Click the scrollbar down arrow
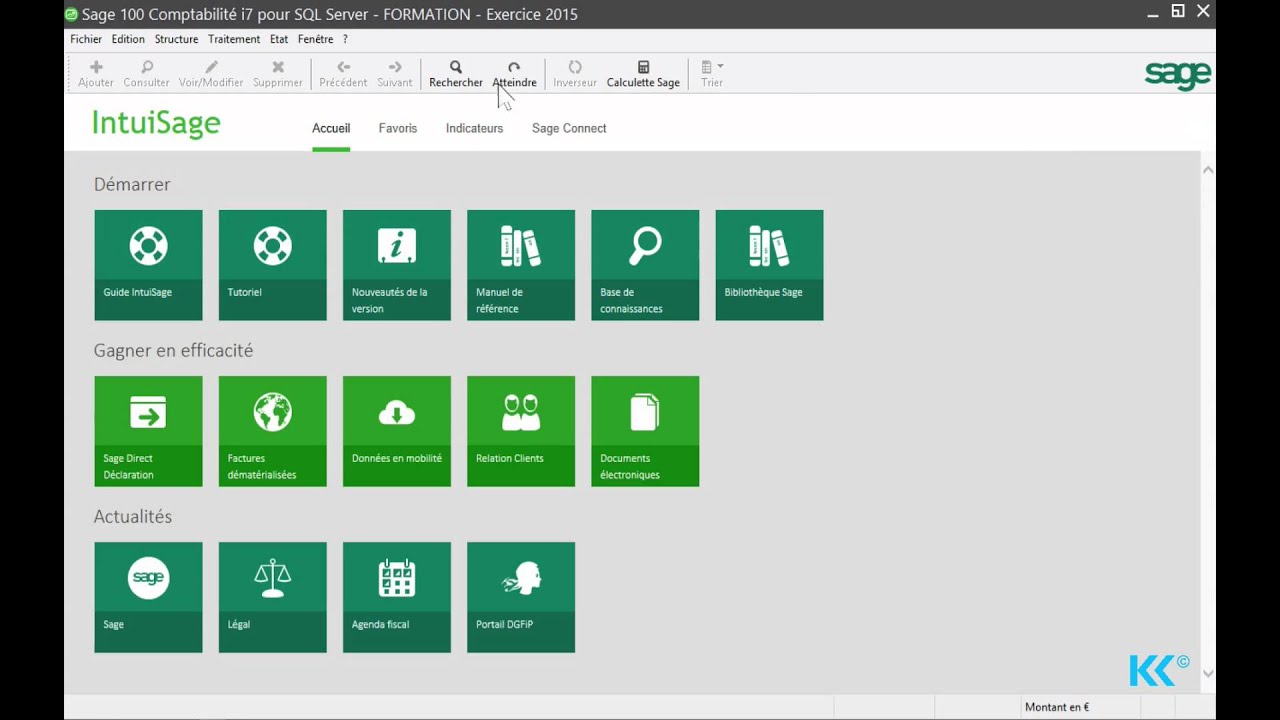This screenshot has width=1280, height=720. click(x=1208, y=674)
